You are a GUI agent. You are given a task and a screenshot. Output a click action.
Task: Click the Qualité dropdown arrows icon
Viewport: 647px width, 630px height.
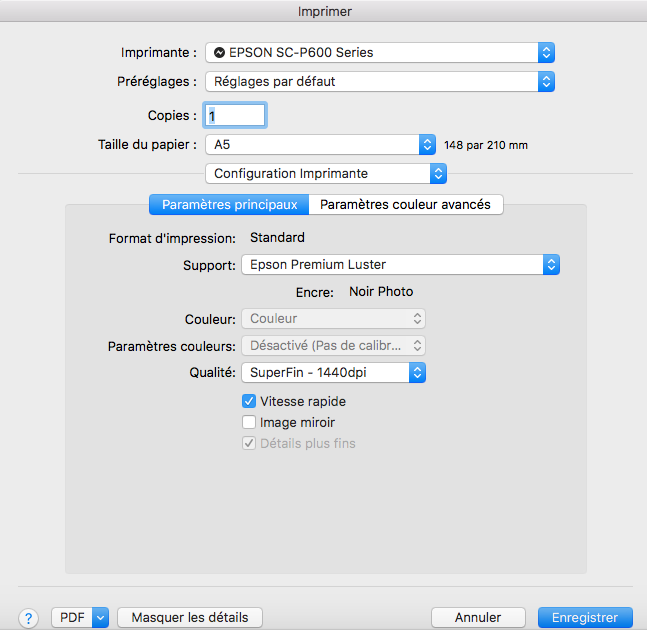(x=418, y=372)
